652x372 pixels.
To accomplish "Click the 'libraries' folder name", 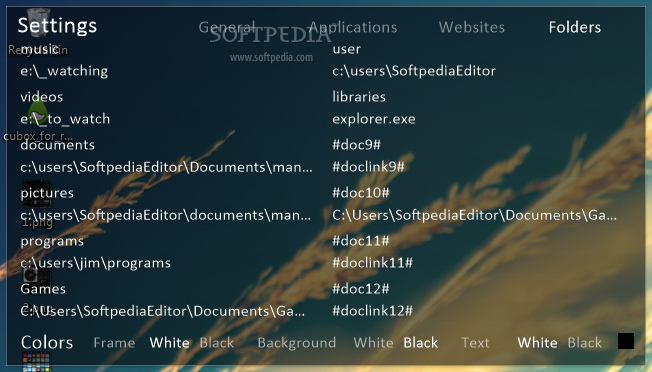I will (x=359, y=97).
